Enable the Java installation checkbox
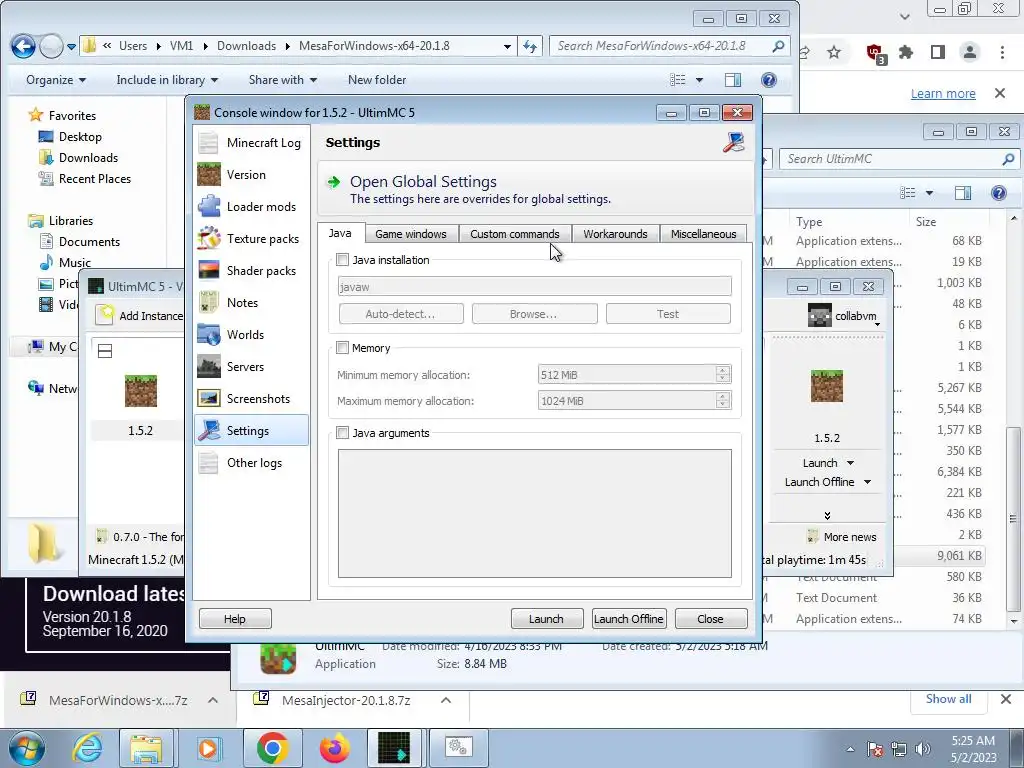1024x768 pixels. point(342,259)
